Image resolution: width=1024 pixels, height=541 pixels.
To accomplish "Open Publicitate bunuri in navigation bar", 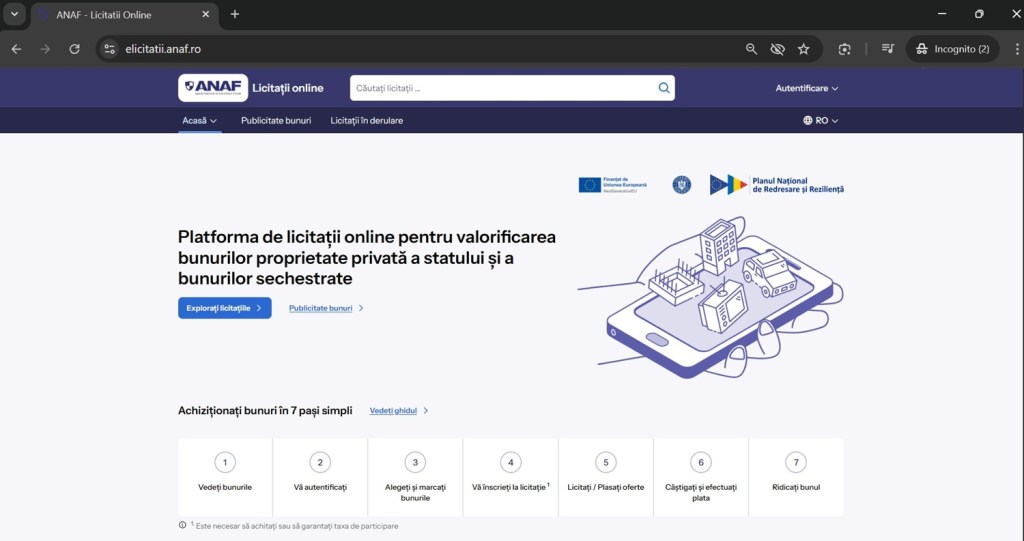I will pos(276,120).
